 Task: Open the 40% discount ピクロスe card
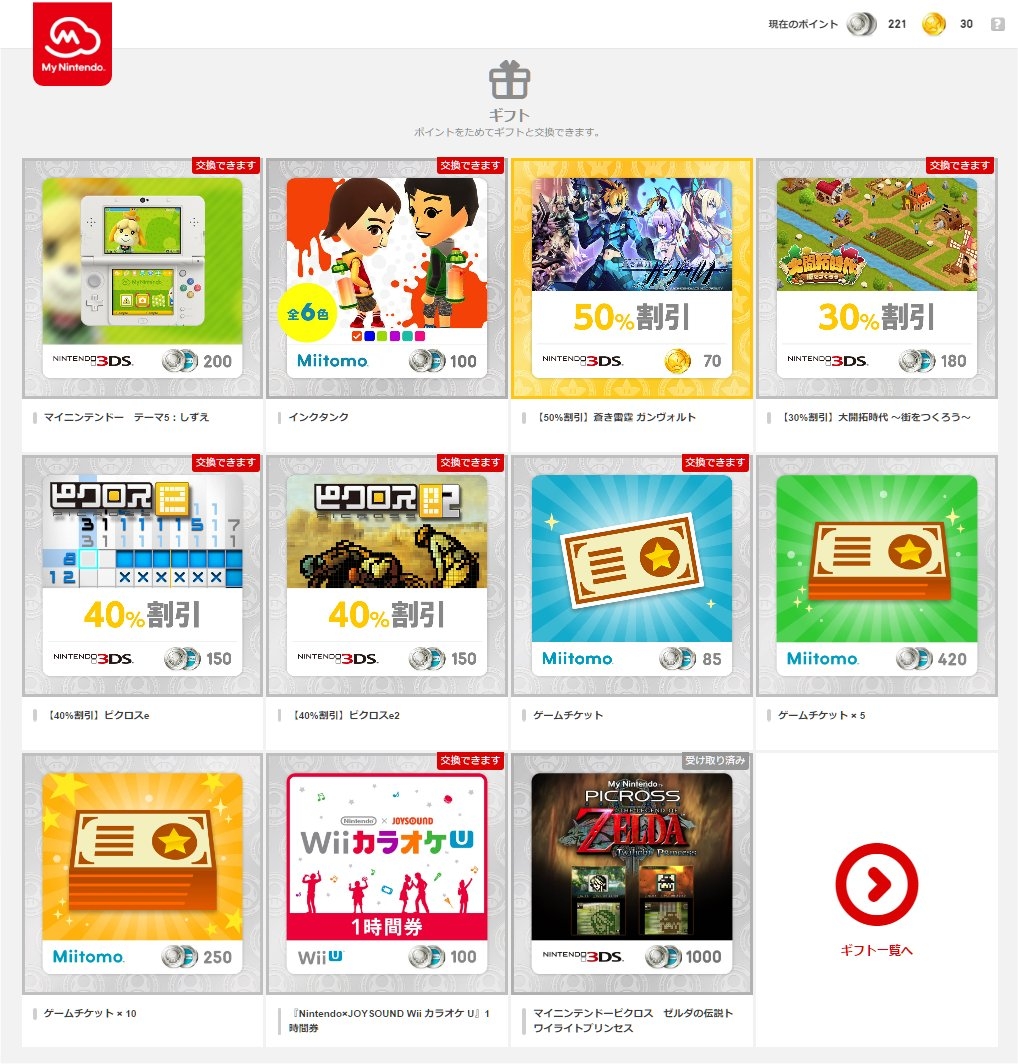pos(142,575)
